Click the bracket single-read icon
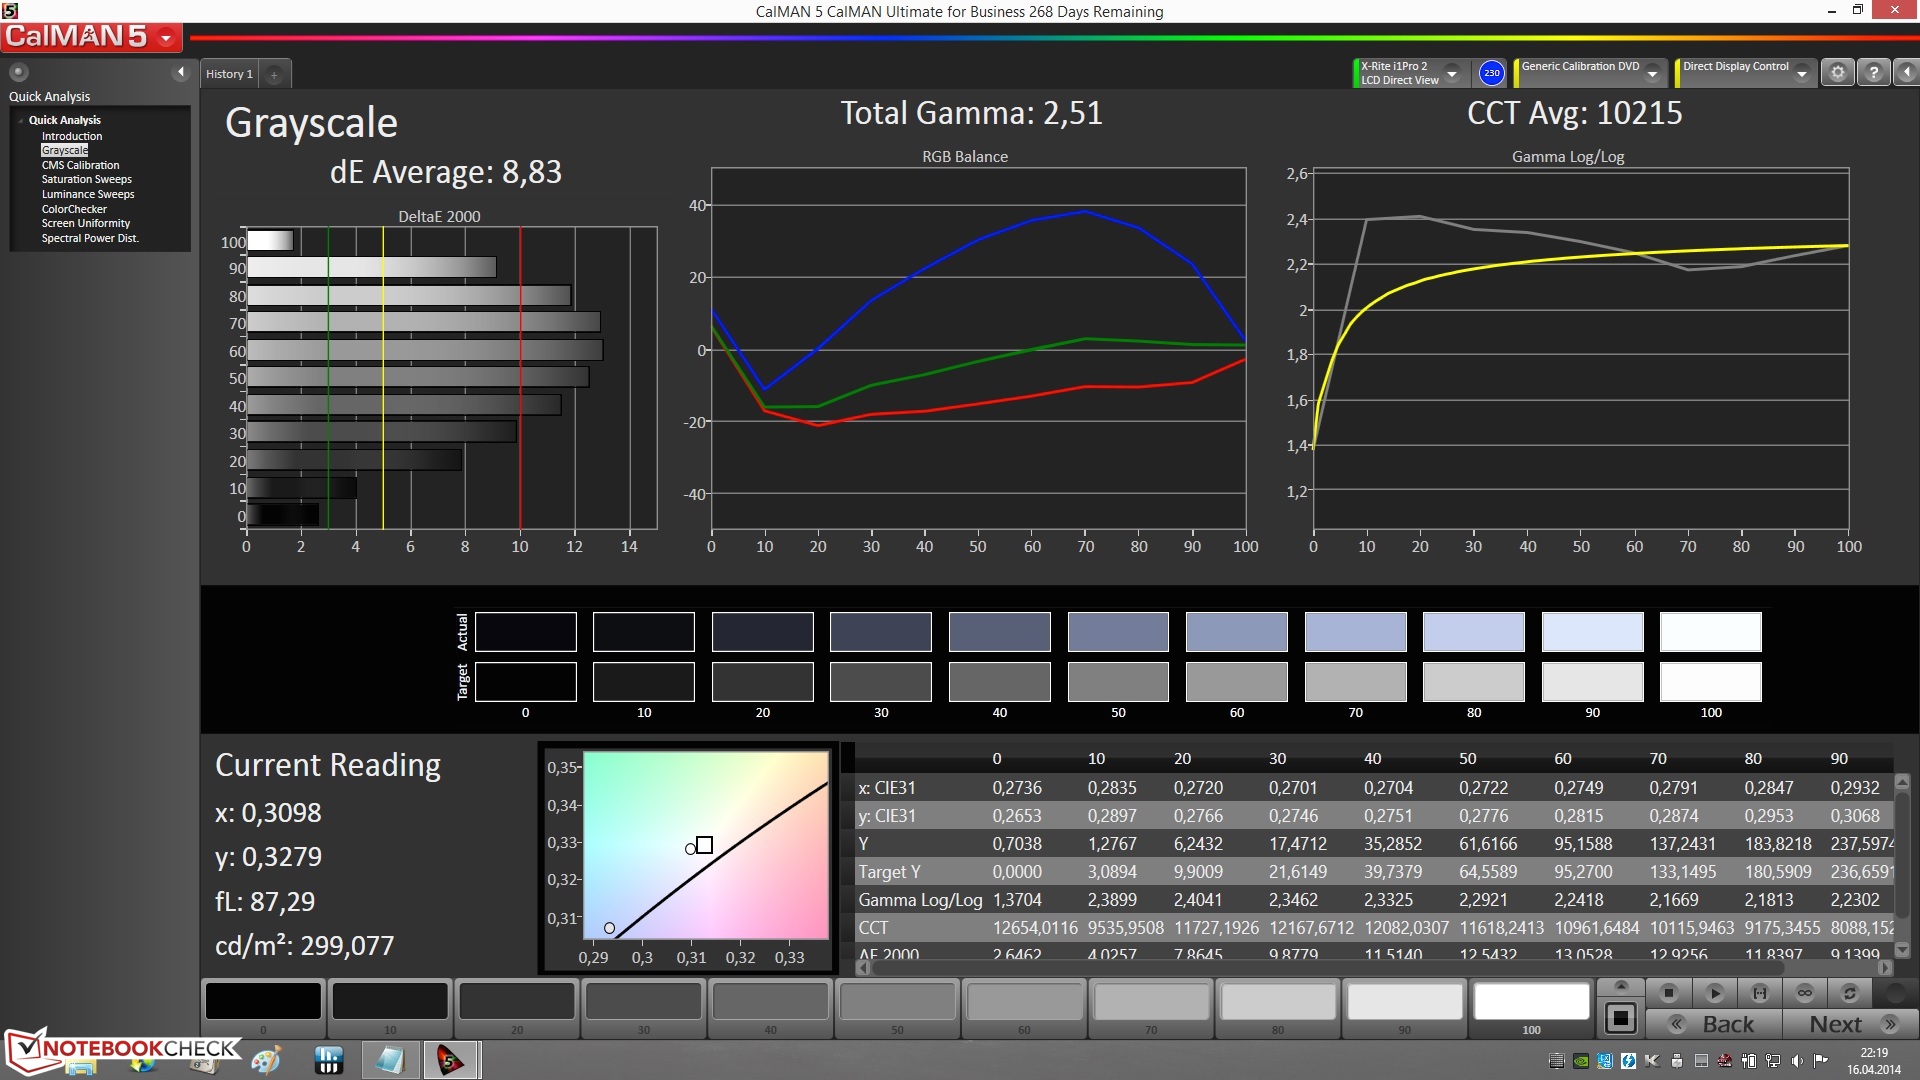 click(x=1759, y=993)
